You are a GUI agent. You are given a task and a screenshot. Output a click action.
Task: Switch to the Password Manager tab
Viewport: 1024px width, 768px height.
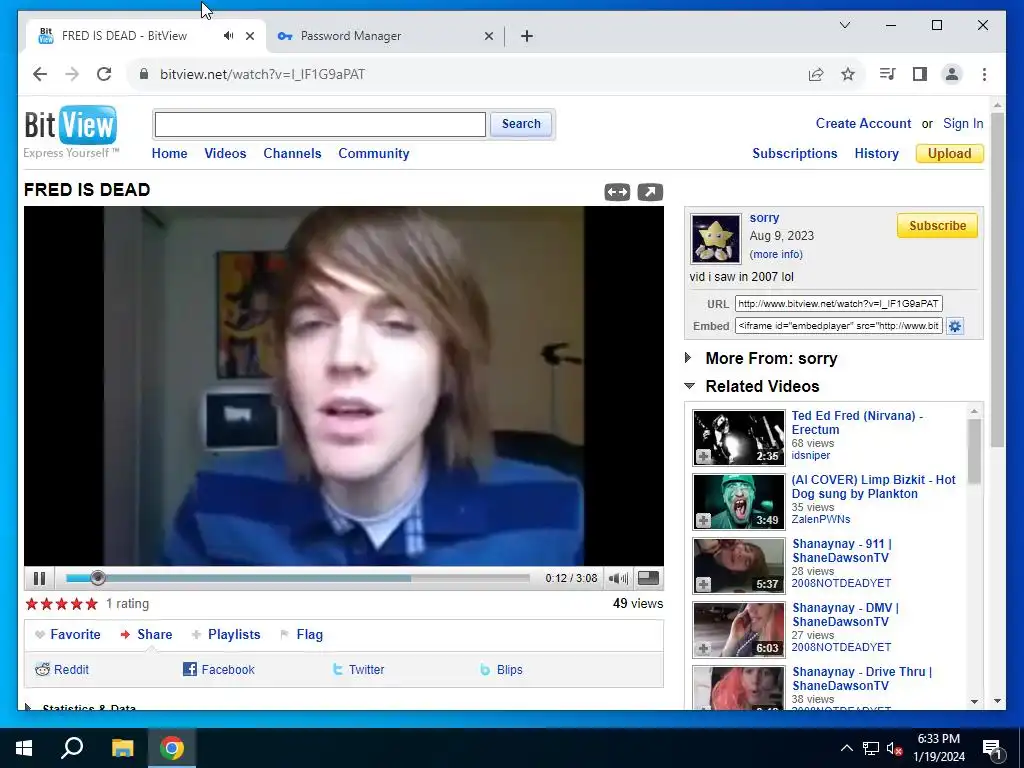coord(385,36)
